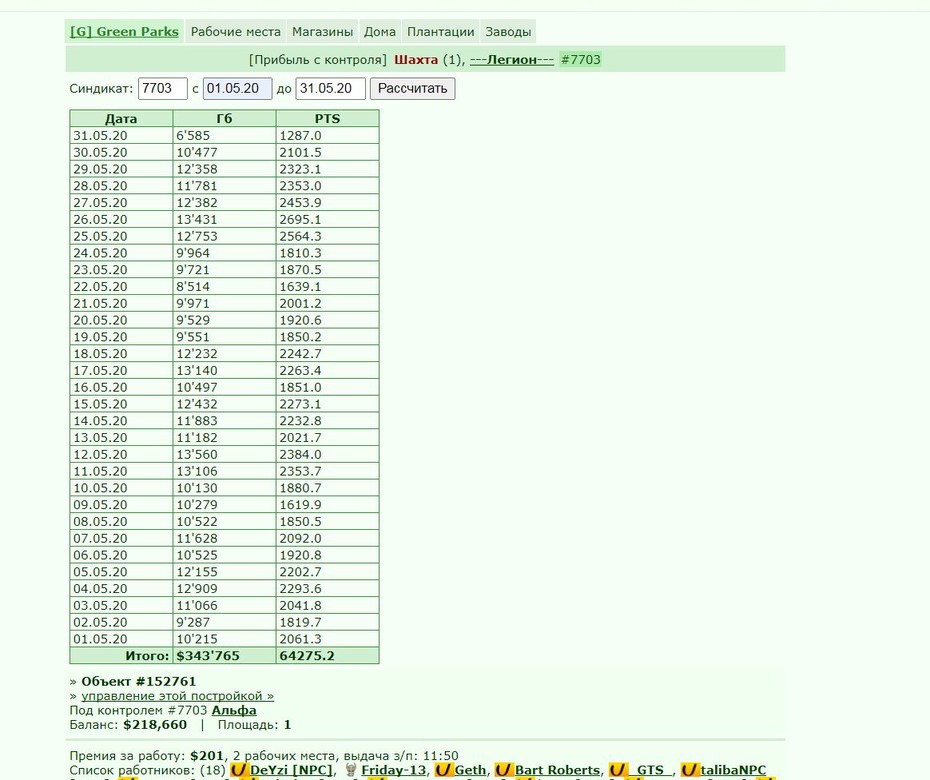The image size is (930, 780).
Task: Open talibaNPC worker profile
Action: [x=733, y=770]
